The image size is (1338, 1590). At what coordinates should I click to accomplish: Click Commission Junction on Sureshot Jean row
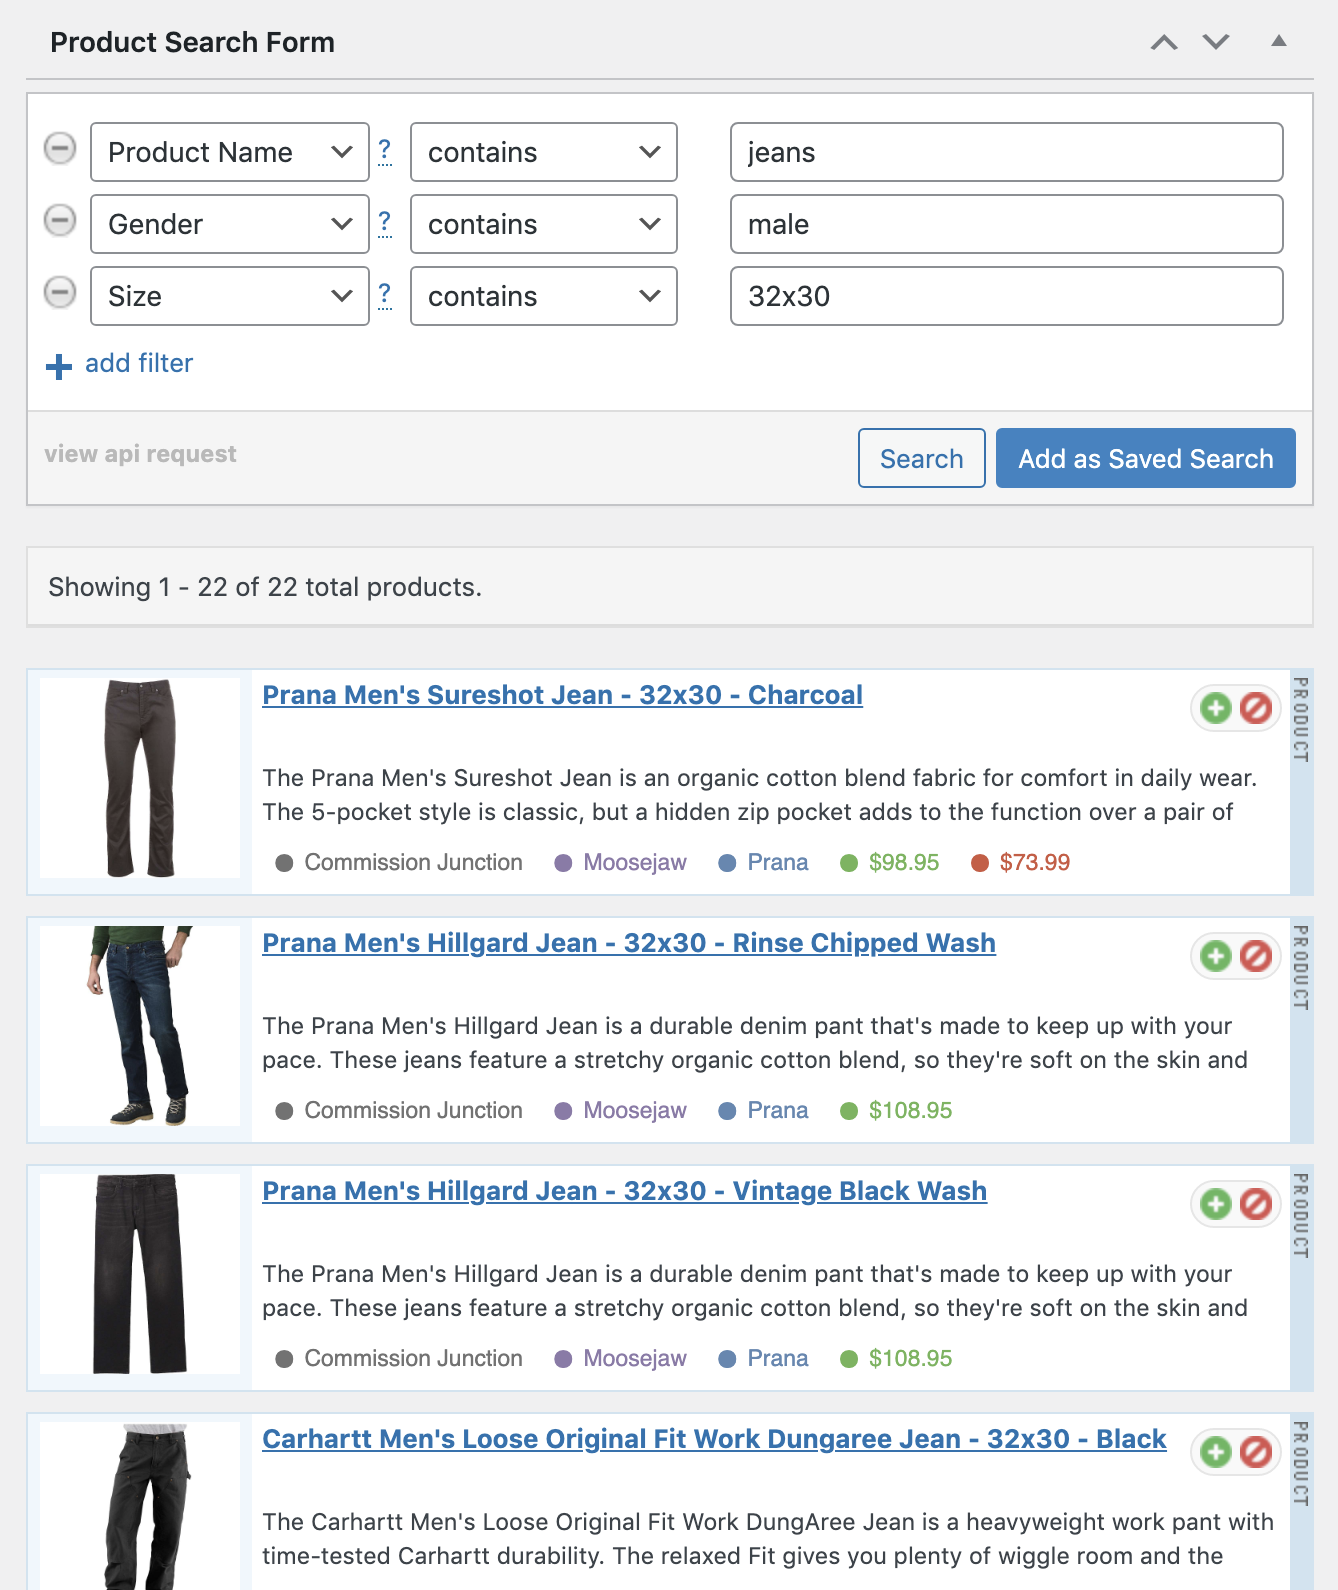click(414, 862)
